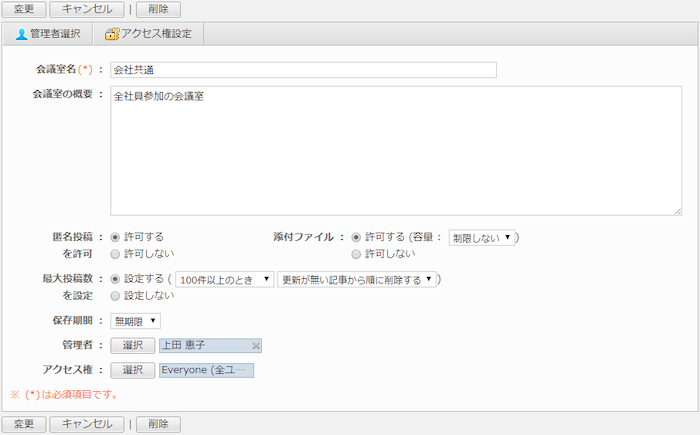The height and width of the screenshot is (435, 700).
Task: Click the top 削除 button
Action: pos(158,9)
